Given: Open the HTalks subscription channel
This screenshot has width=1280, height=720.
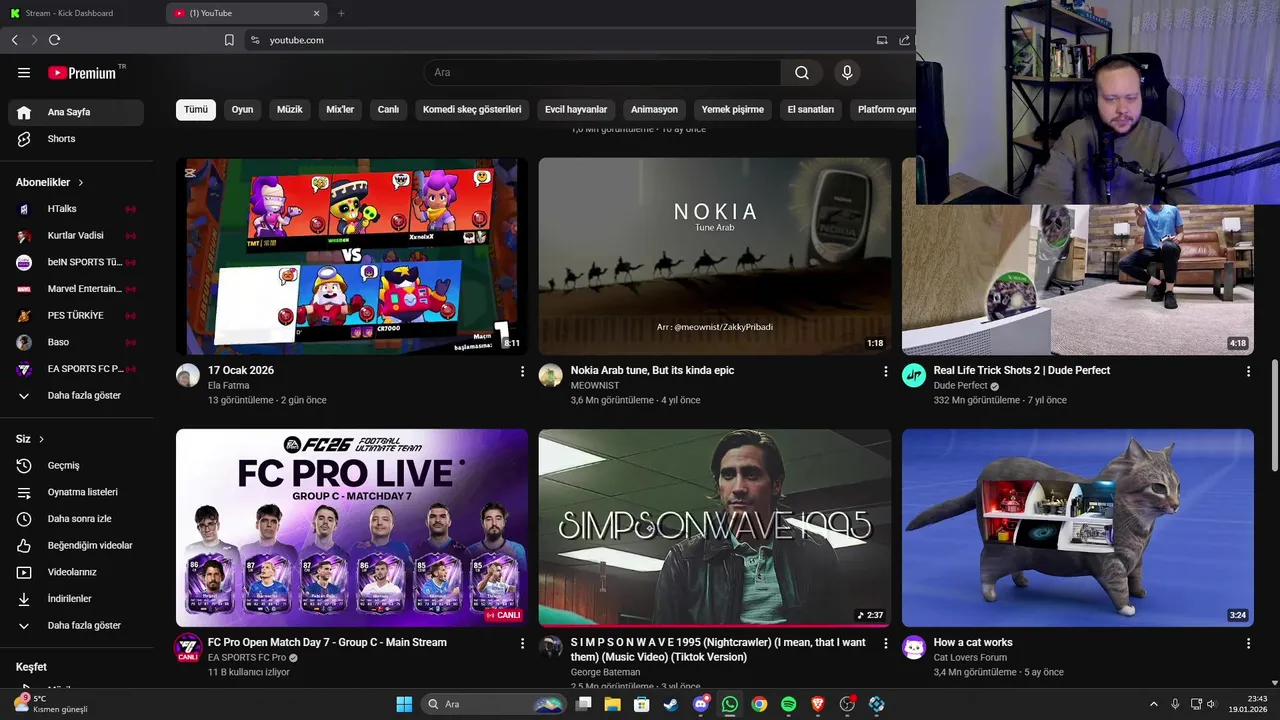Looking at the screenshot, I should [76, 209].
